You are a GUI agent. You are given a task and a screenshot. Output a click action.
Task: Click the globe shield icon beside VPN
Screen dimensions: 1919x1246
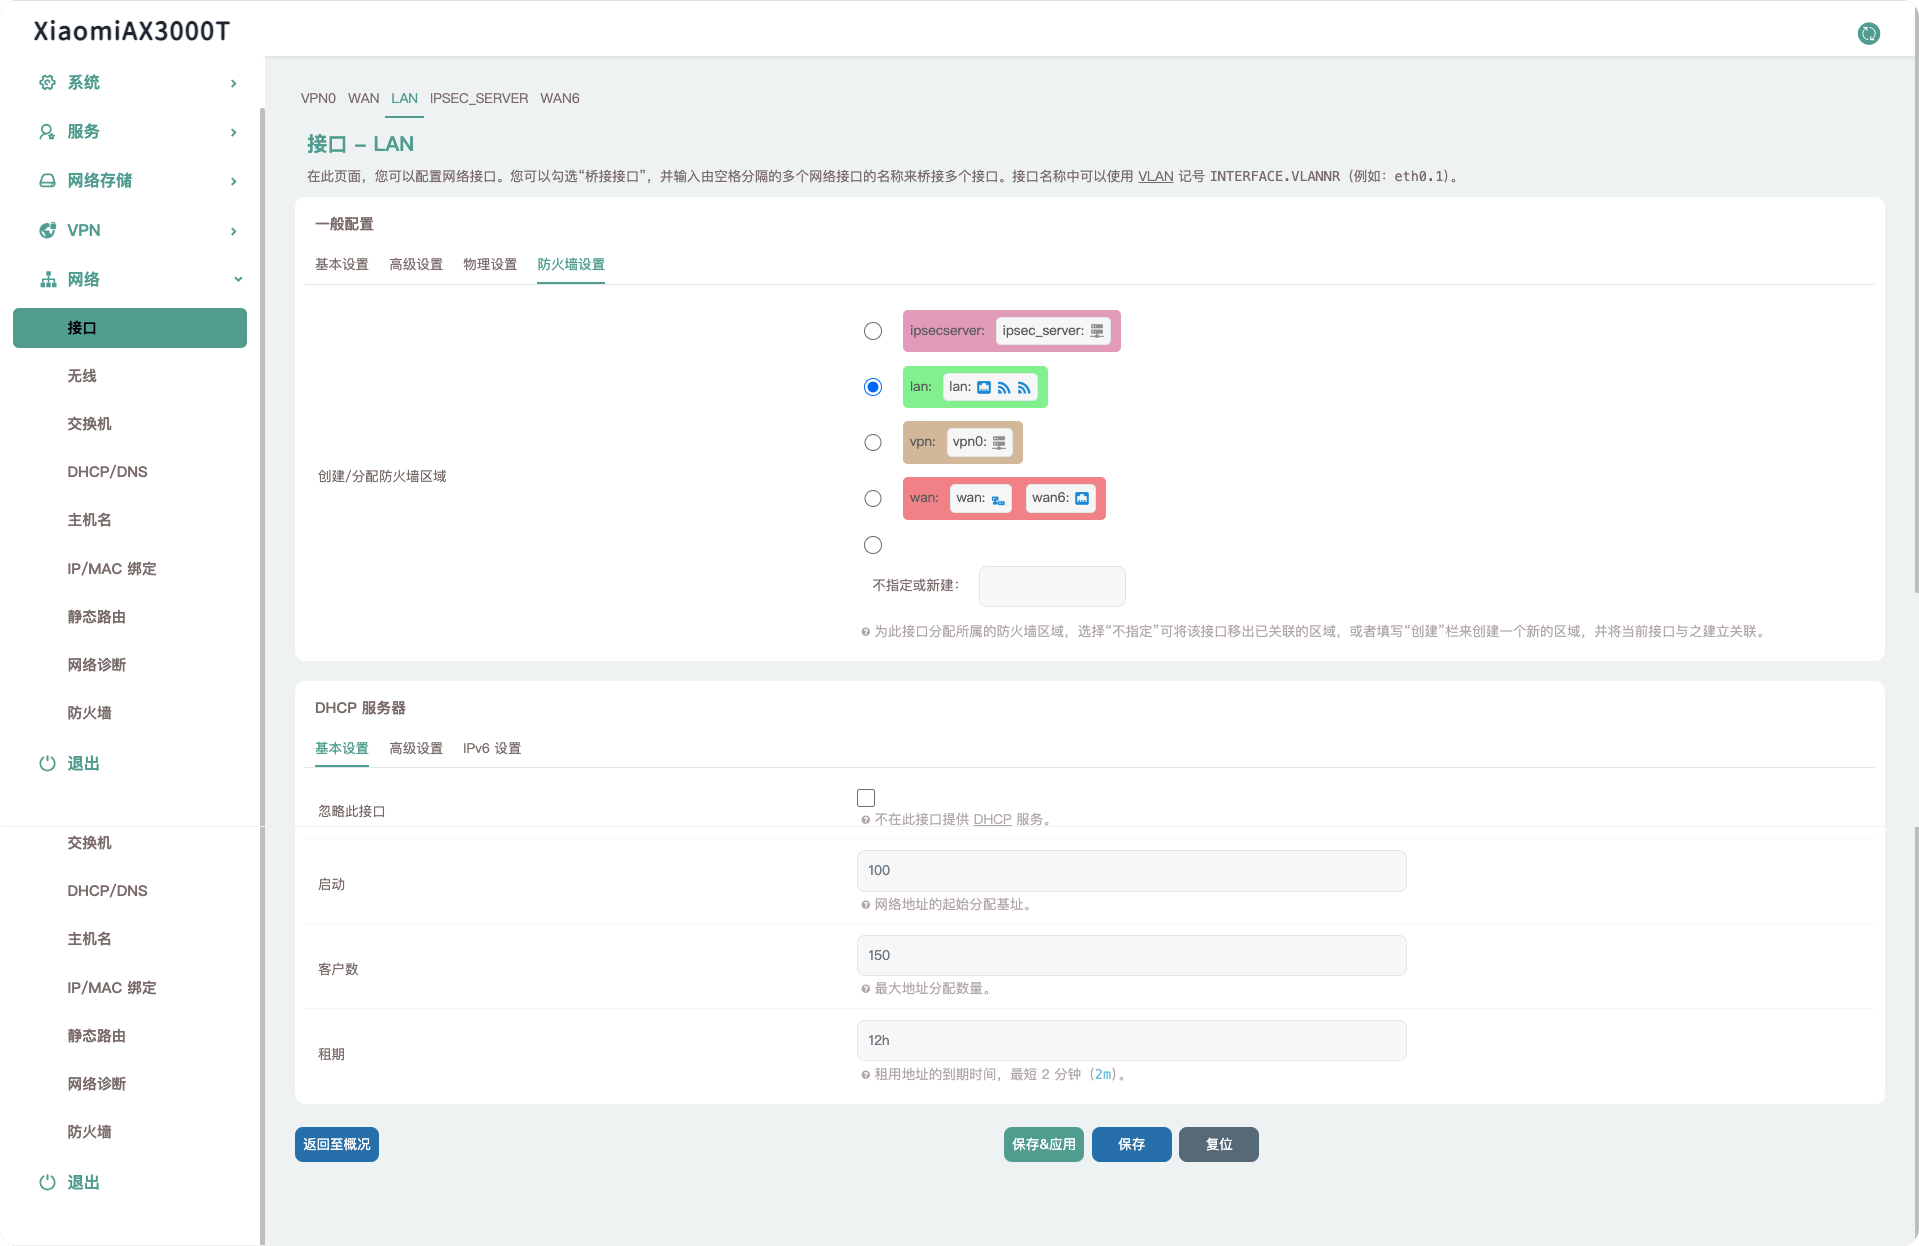(x=47, y=230)
